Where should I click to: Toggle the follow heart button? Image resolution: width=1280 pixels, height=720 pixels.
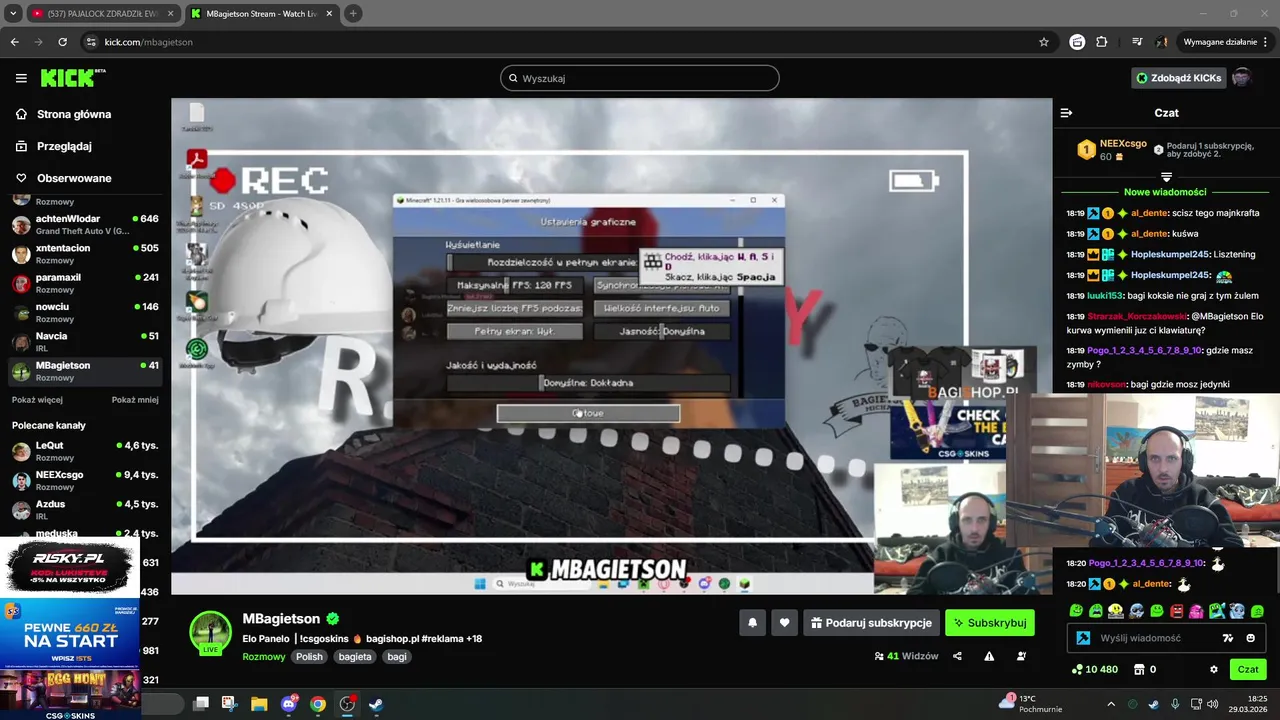[x=784, y=623]
